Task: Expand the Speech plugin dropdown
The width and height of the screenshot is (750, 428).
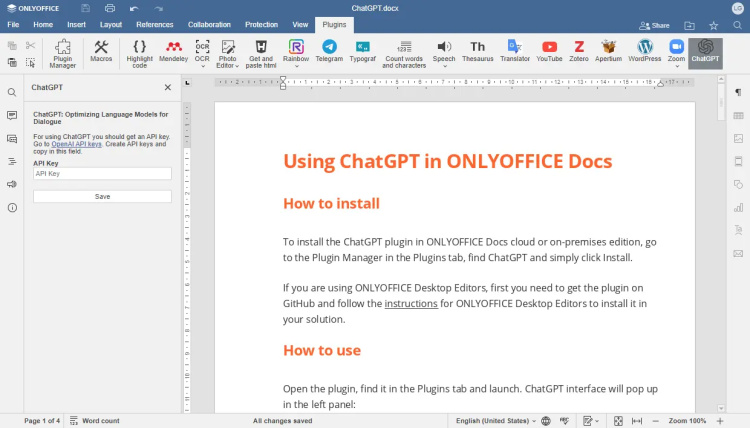Action: click(444, 66)
